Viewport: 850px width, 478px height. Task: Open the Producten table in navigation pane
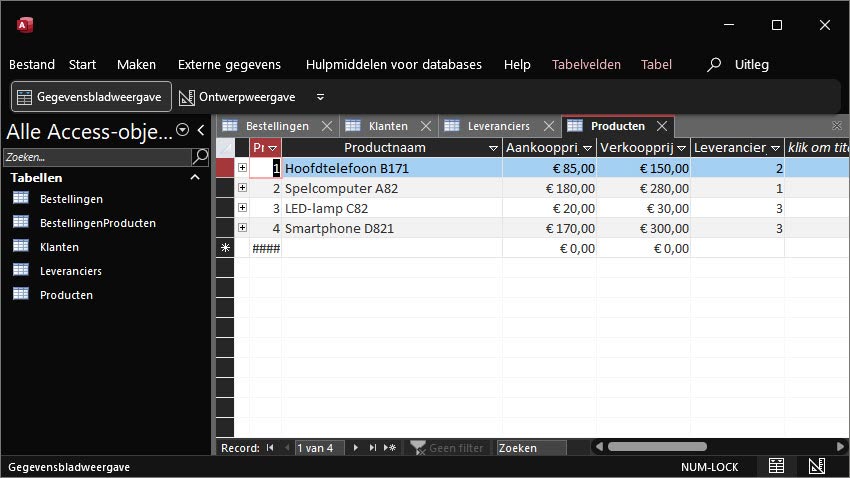(53, 295)
